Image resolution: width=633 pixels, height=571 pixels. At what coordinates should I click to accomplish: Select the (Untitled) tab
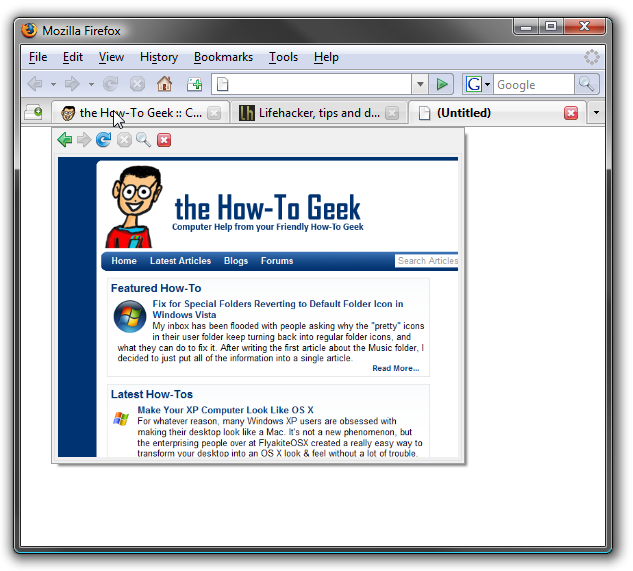pyautogui.click(x=497, y=113)
